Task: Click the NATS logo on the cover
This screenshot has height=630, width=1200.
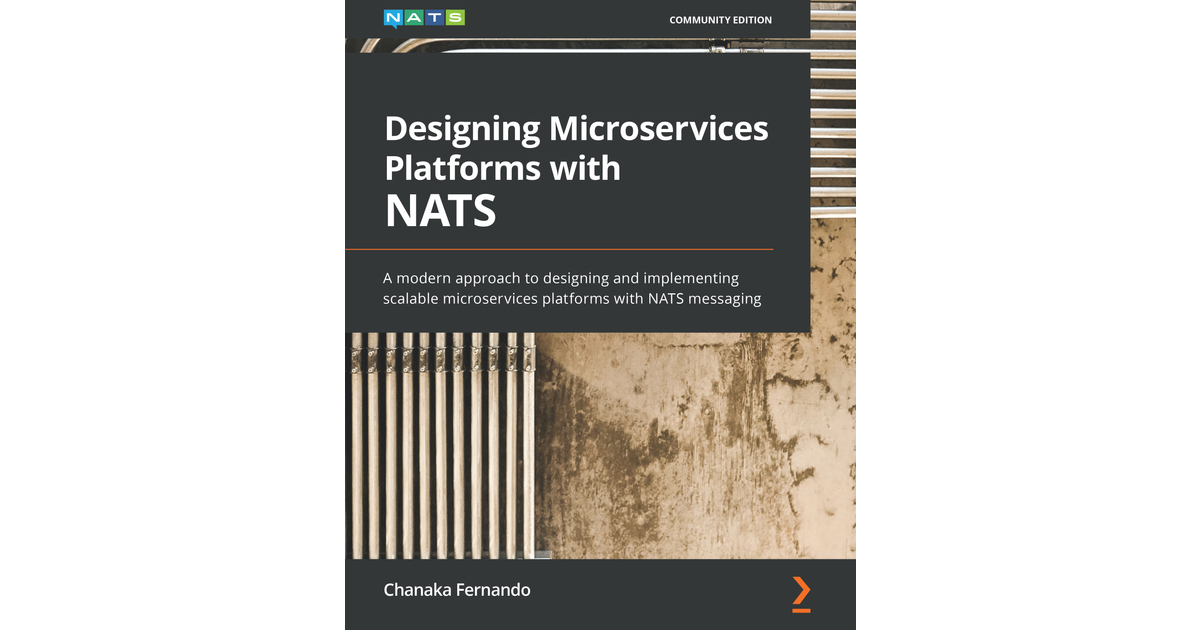Action: [424, 18]
